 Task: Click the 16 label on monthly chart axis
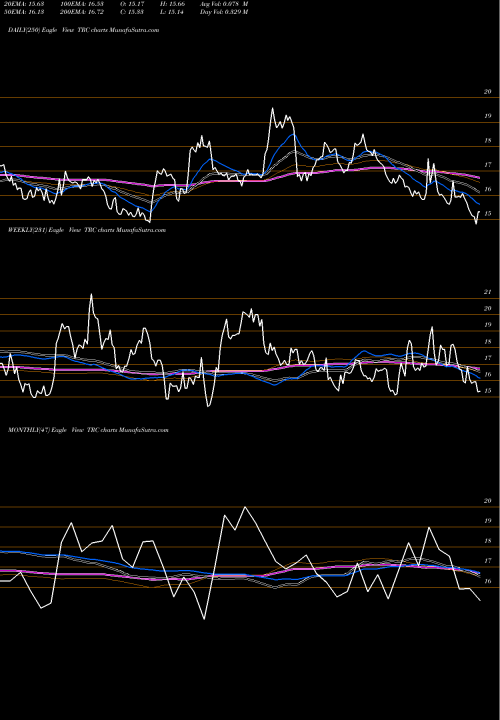coord(488,581)
